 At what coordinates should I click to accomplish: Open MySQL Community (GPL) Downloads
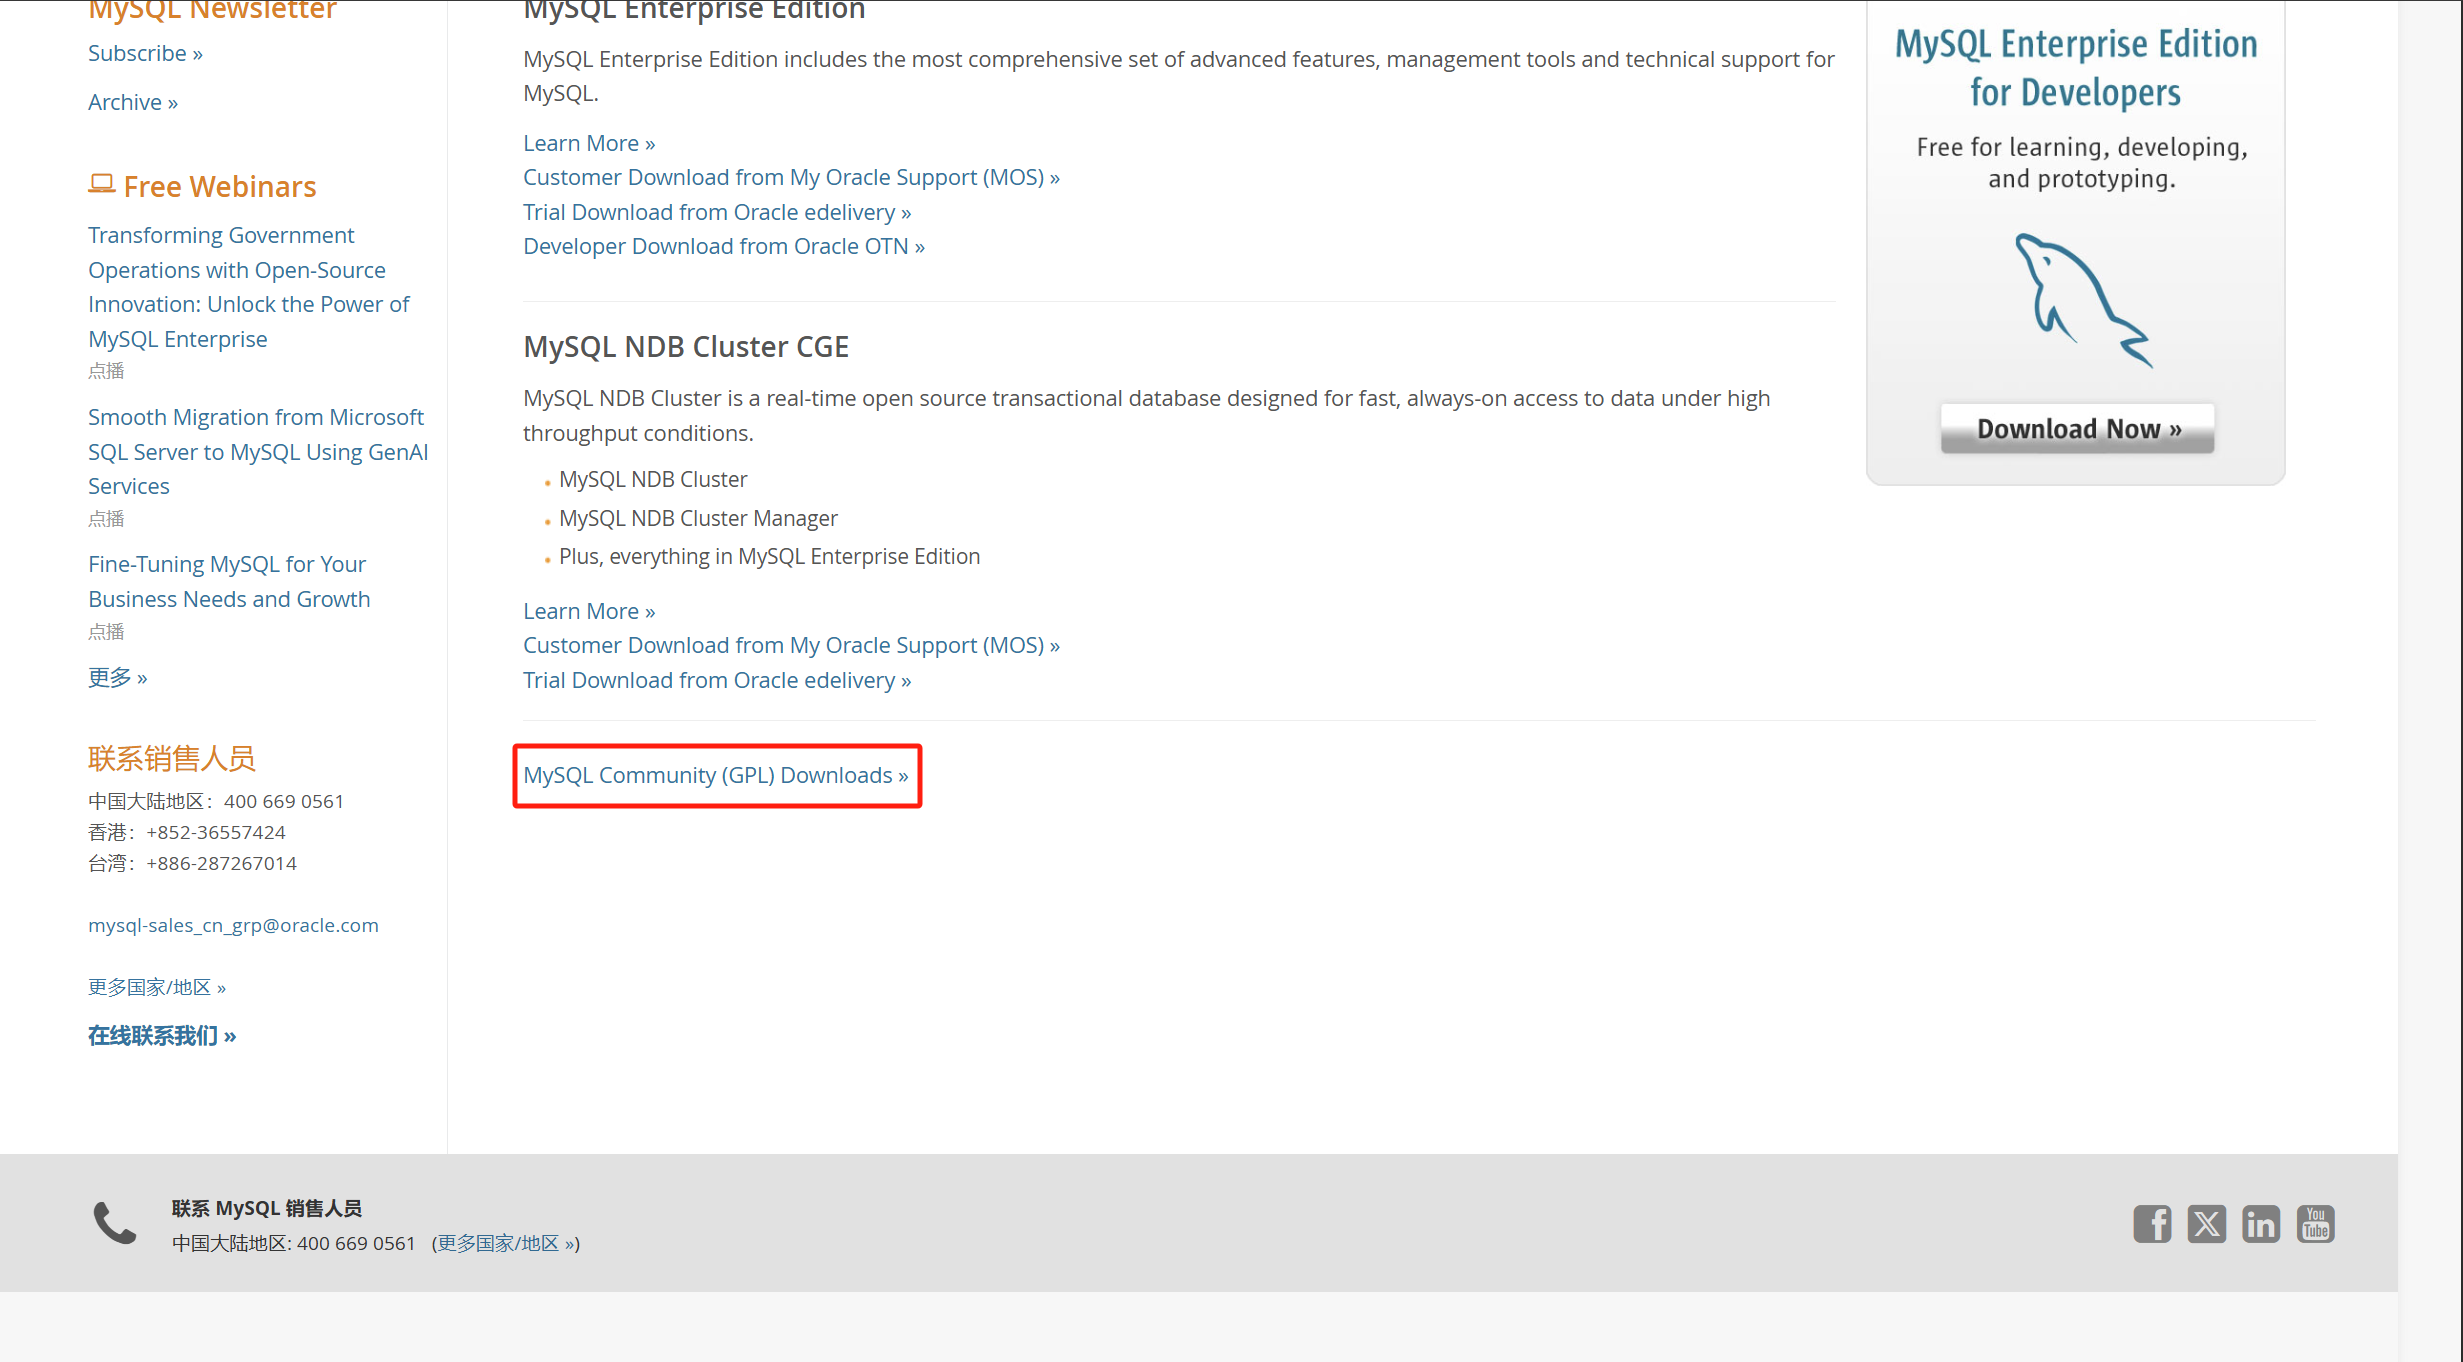click(x=716, y=775)
